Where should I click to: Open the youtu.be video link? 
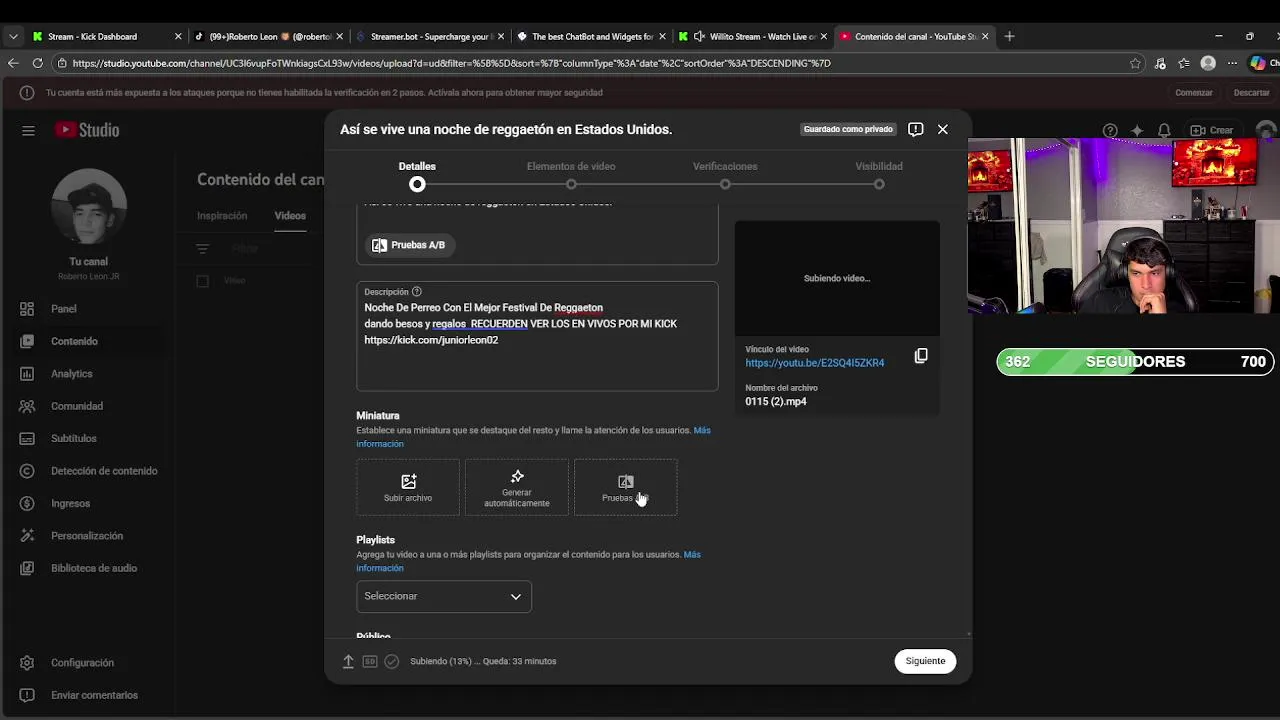[814, 363]
